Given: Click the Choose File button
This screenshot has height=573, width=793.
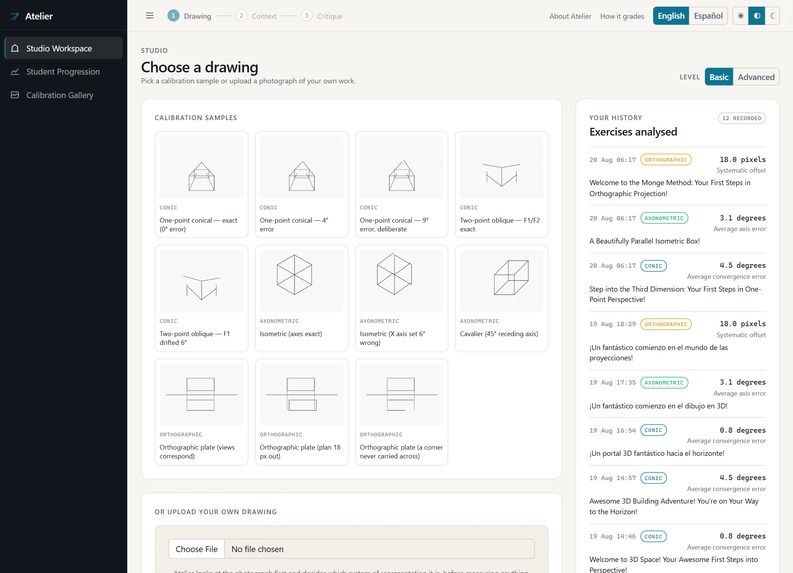Looking at the screenshot, I should pyautogui.click(x=196, y=549).
